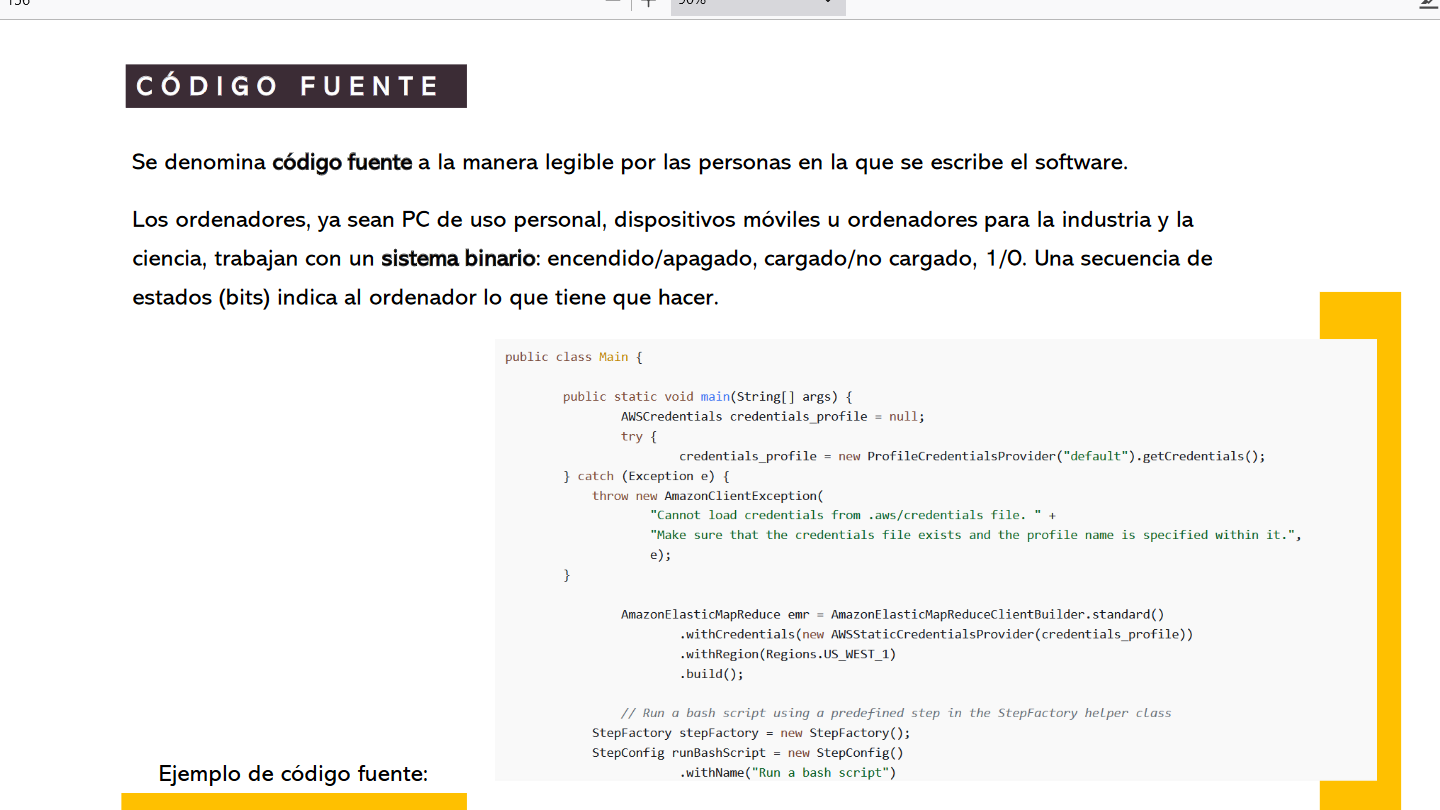Select the draw annotation tool icon
The width and height of the screenshot is (1440, 810).
click(1428, 3)
